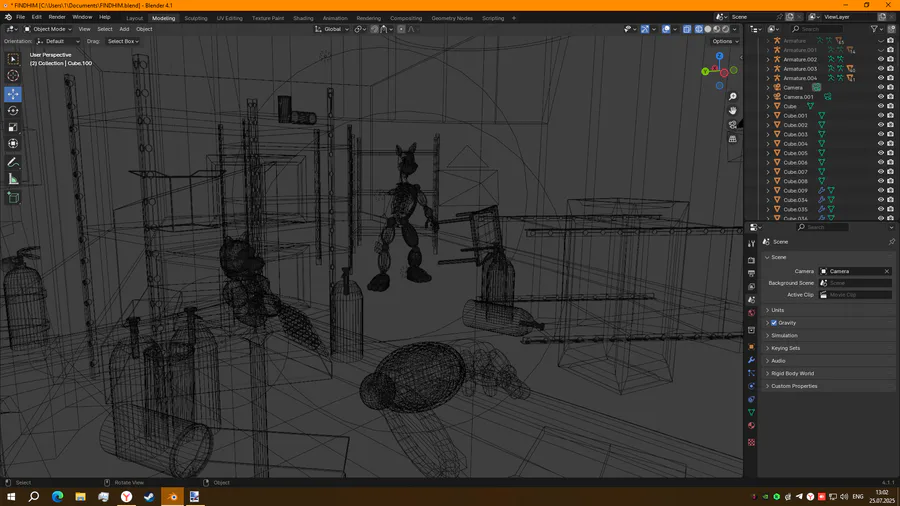The image size is (900, 506).
Task: Activate the Move tool
Action: click(x=13, y=94)
